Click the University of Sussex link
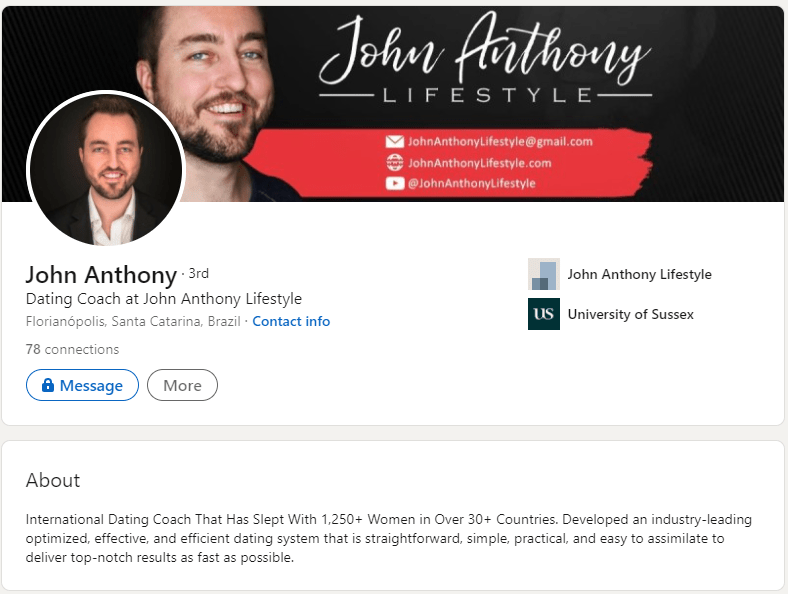788x594 pixels. [x=630, y=315]
